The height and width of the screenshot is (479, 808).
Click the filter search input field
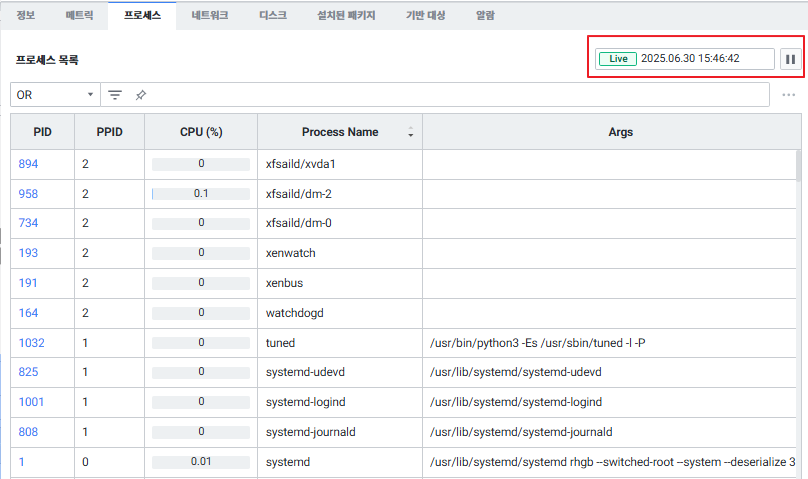click(x=450, y=95)
